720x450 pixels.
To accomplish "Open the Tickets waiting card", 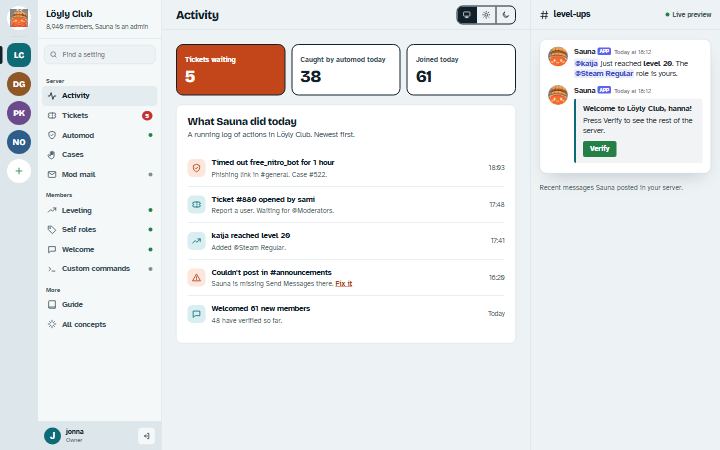I will point(231,70).
